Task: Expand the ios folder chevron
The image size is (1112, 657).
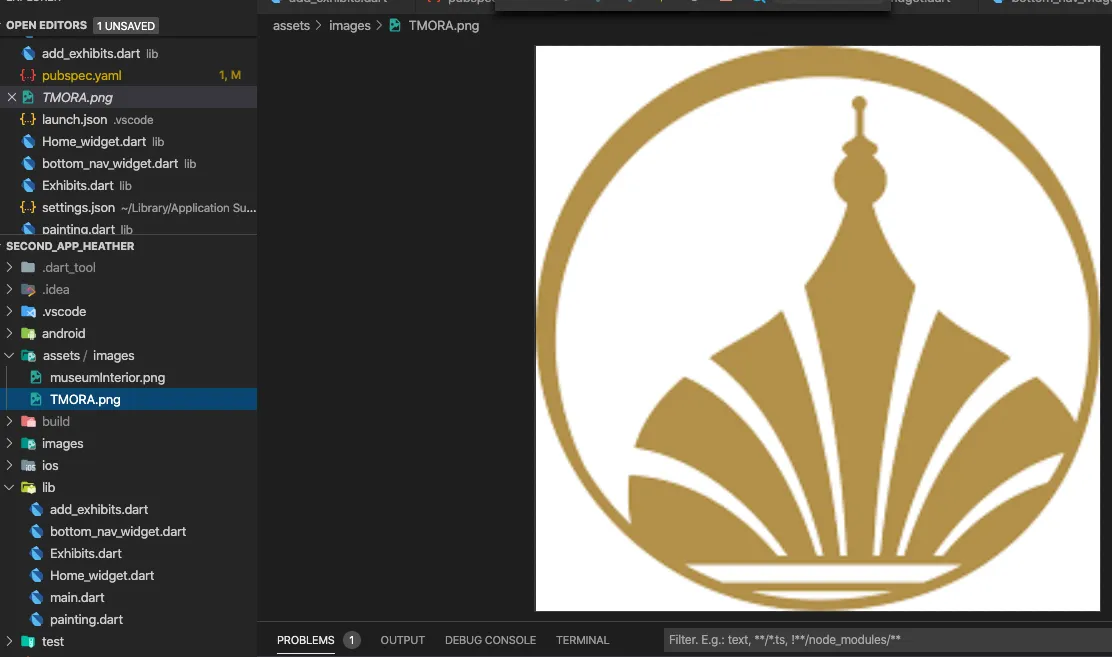Action: point(9,465)
